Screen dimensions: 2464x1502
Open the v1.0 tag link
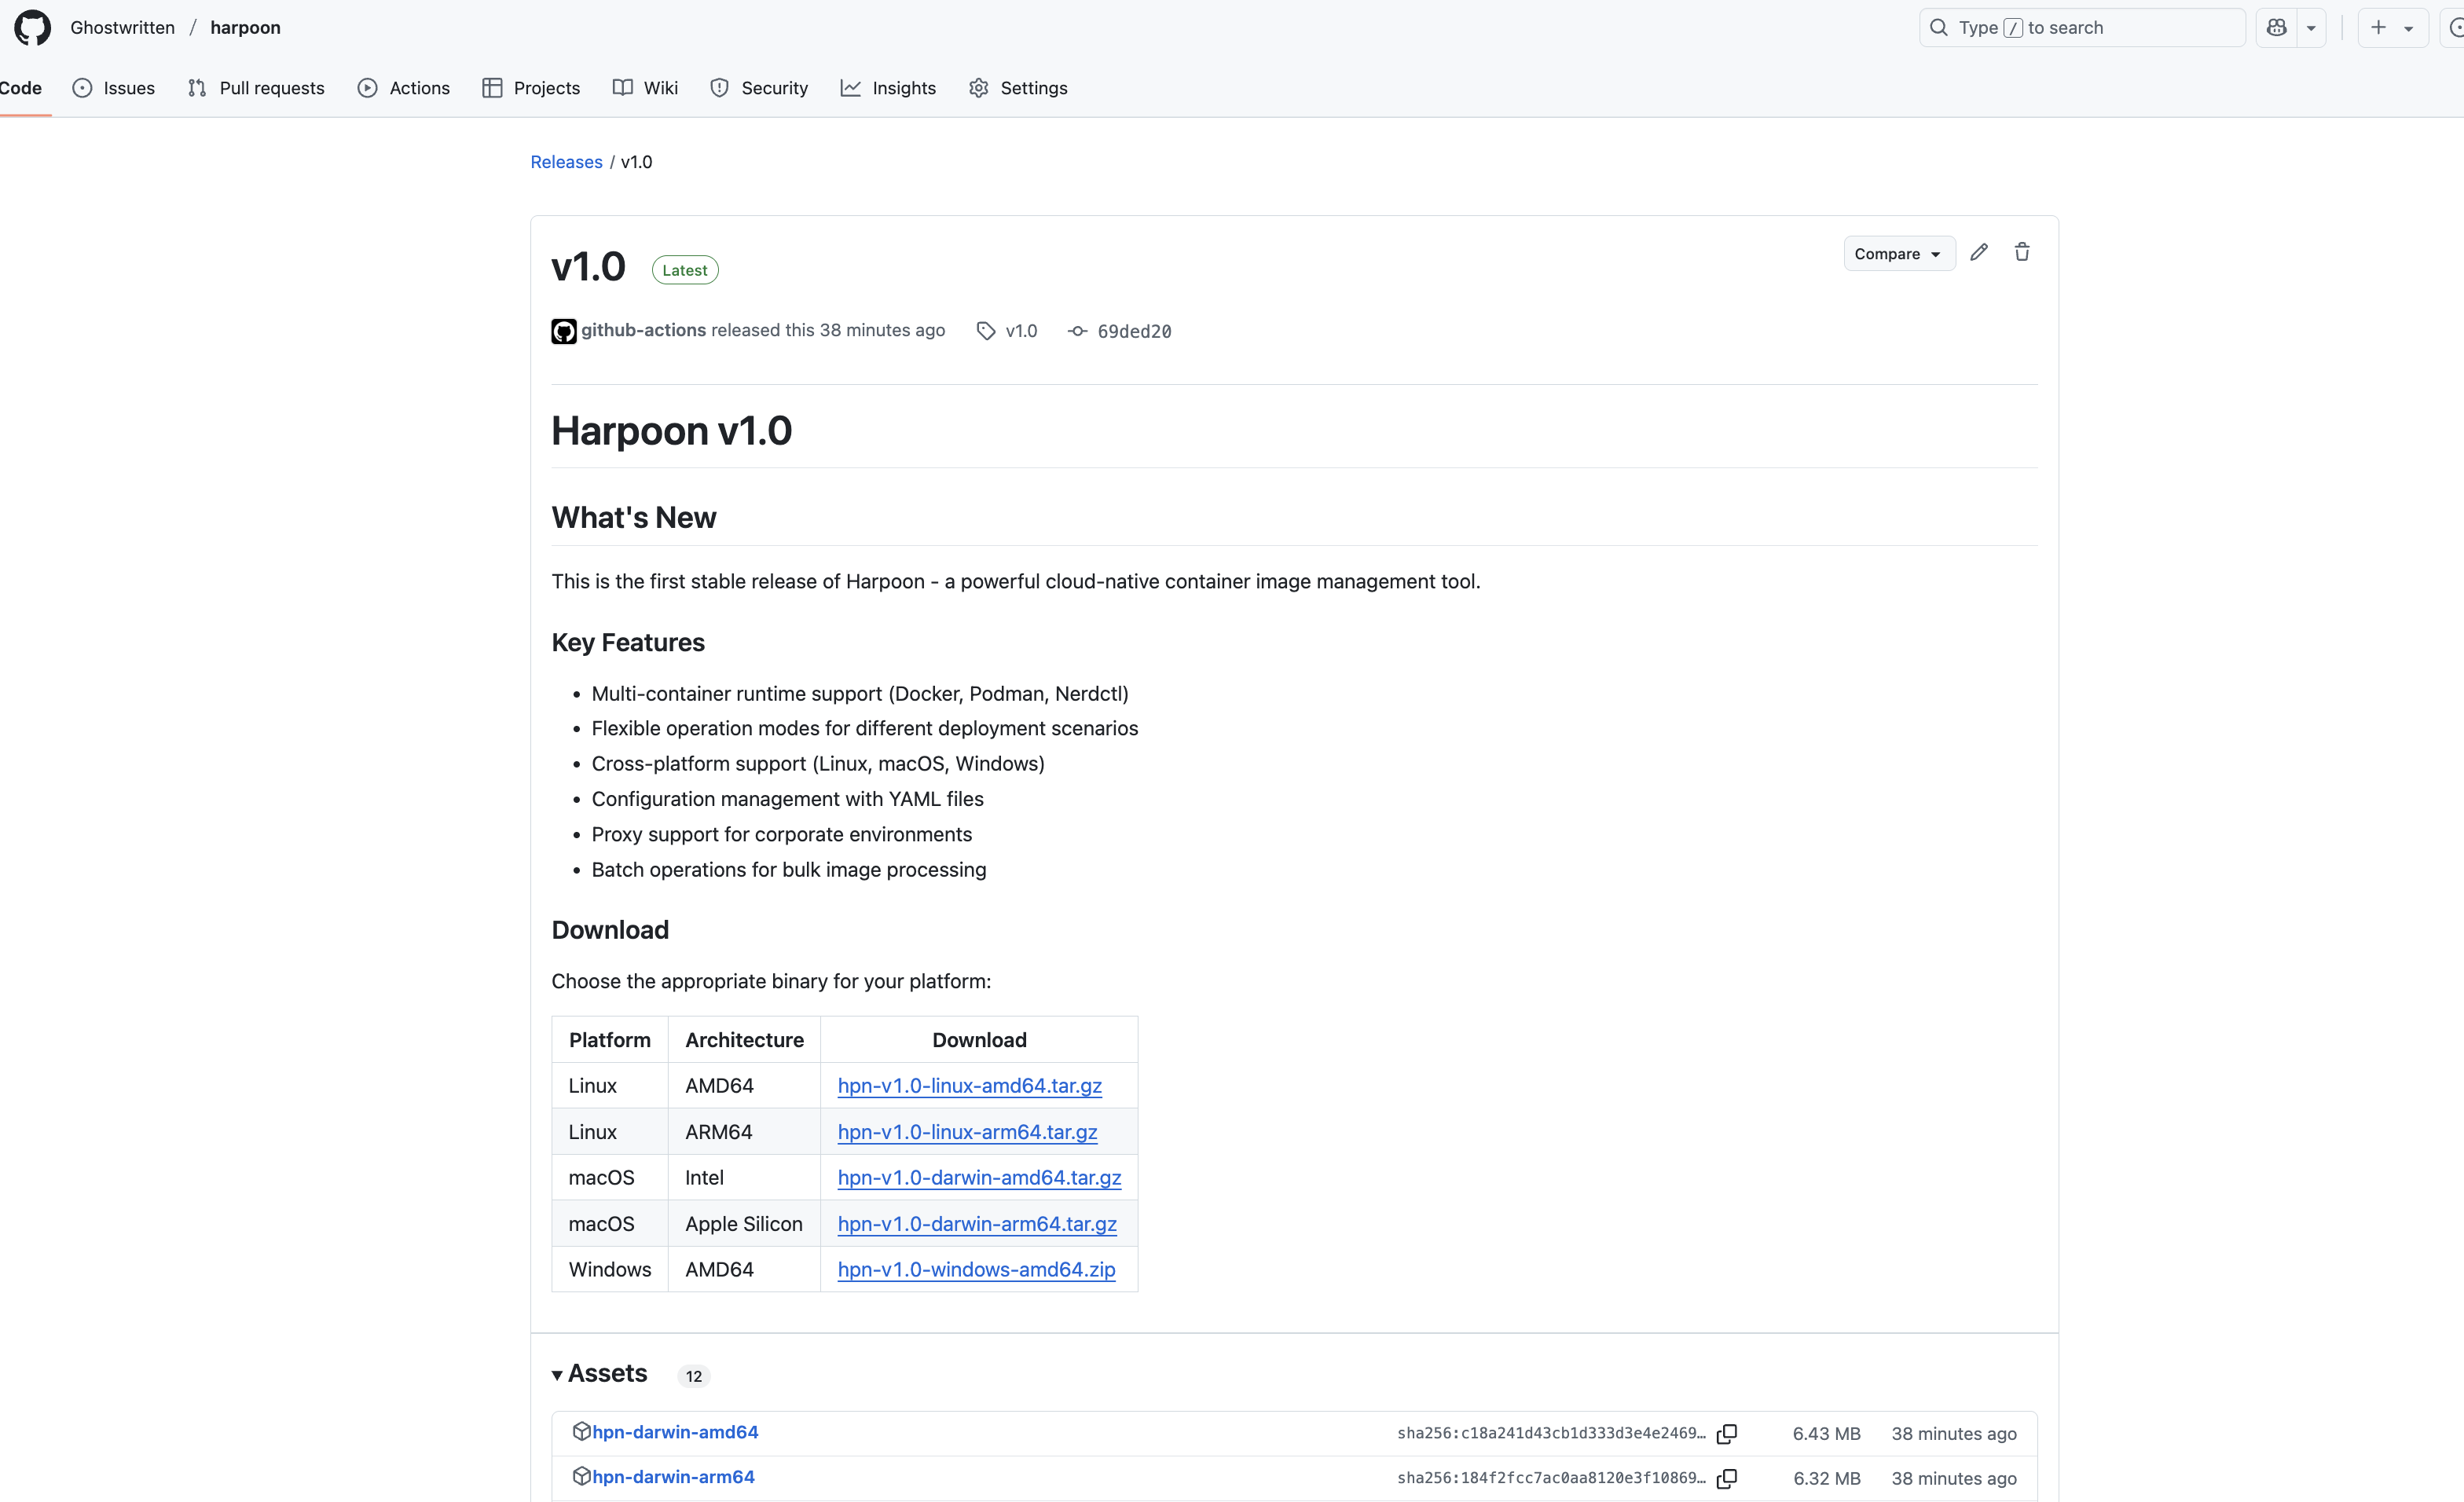tap(1021, 331)
